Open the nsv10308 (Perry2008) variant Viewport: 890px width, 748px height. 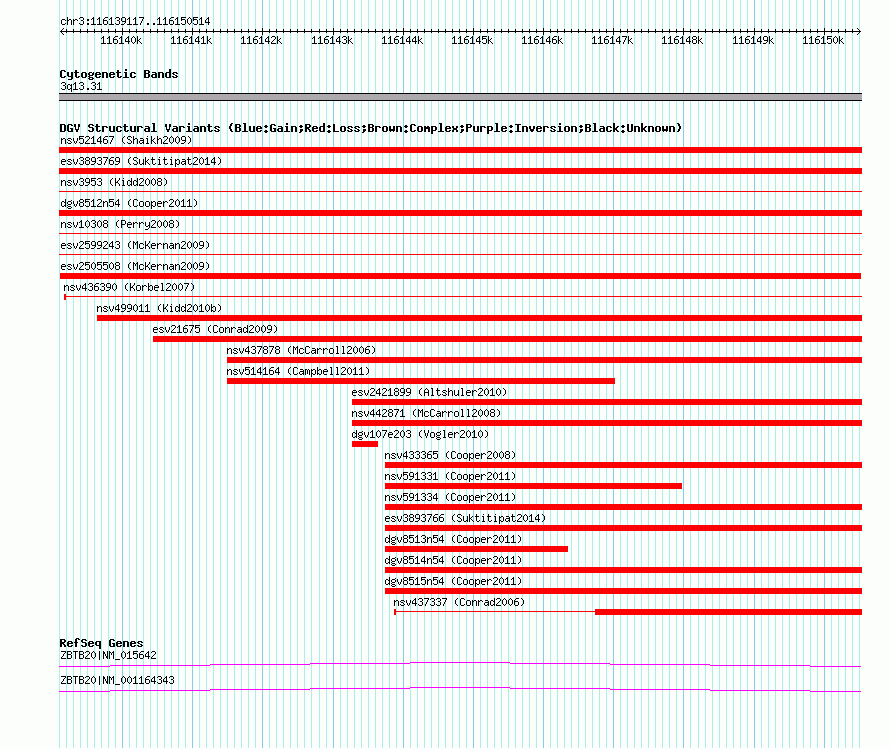120,224
